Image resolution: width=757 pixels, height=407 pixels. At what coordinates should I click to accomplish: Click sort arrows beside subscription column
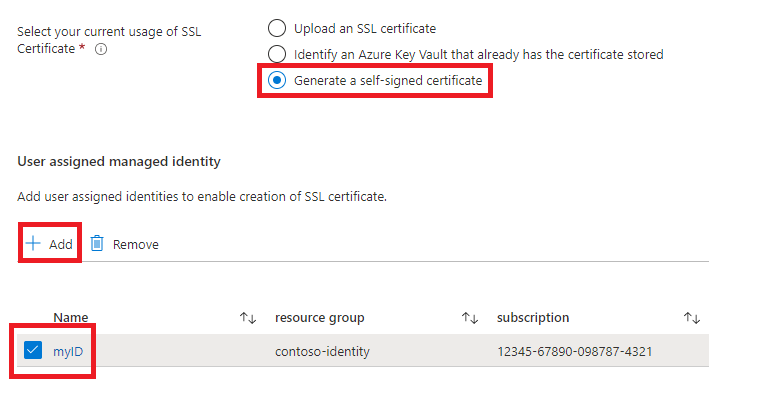coord(691,318)
